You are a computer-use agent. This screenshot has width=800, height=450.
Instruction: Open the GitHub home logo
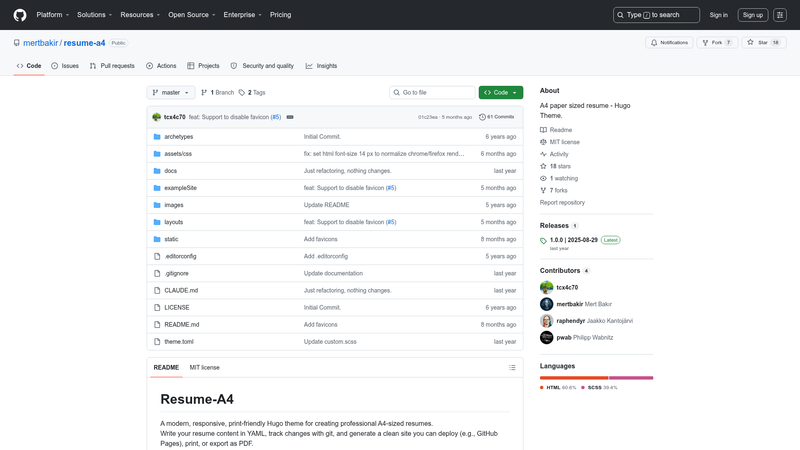pos(20,15)
